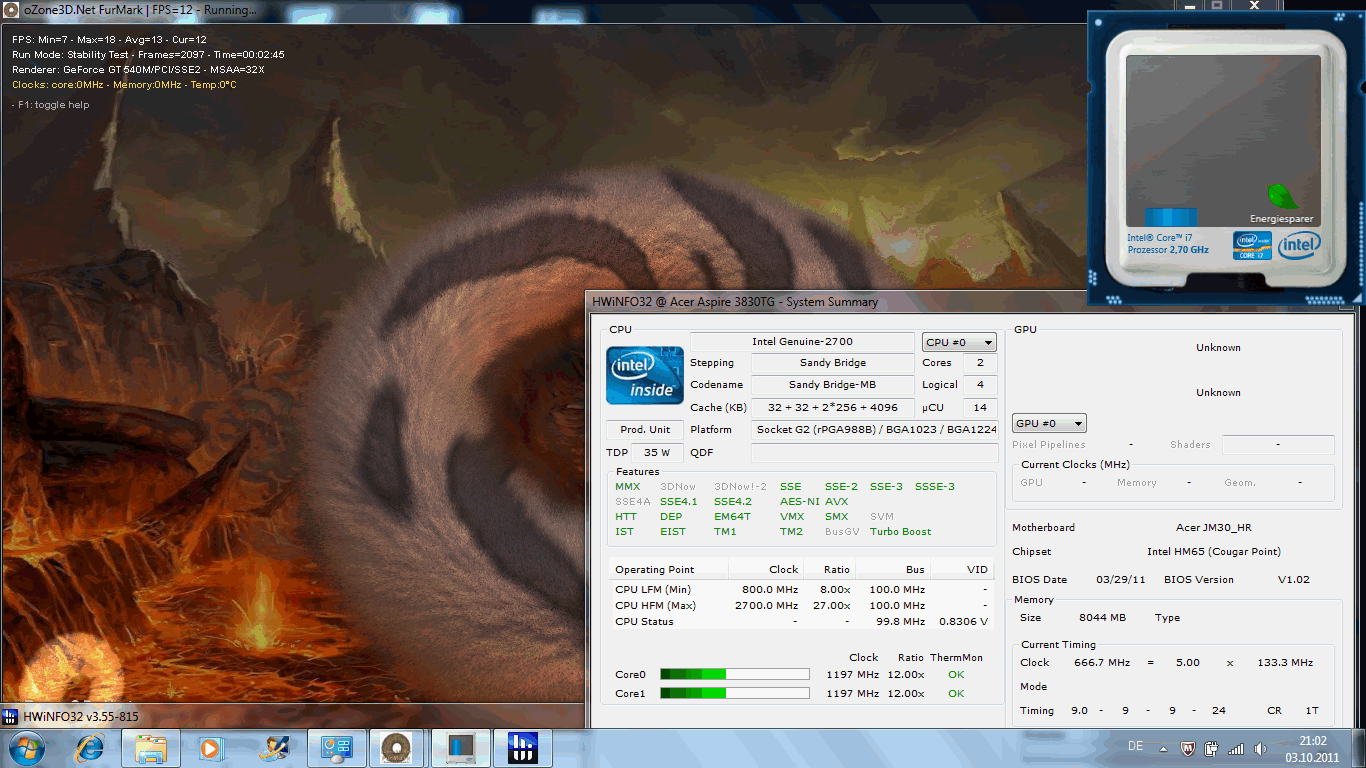Open the Windows Start orb
Viewport: 1366px width, 768px height.
[27, 747]
